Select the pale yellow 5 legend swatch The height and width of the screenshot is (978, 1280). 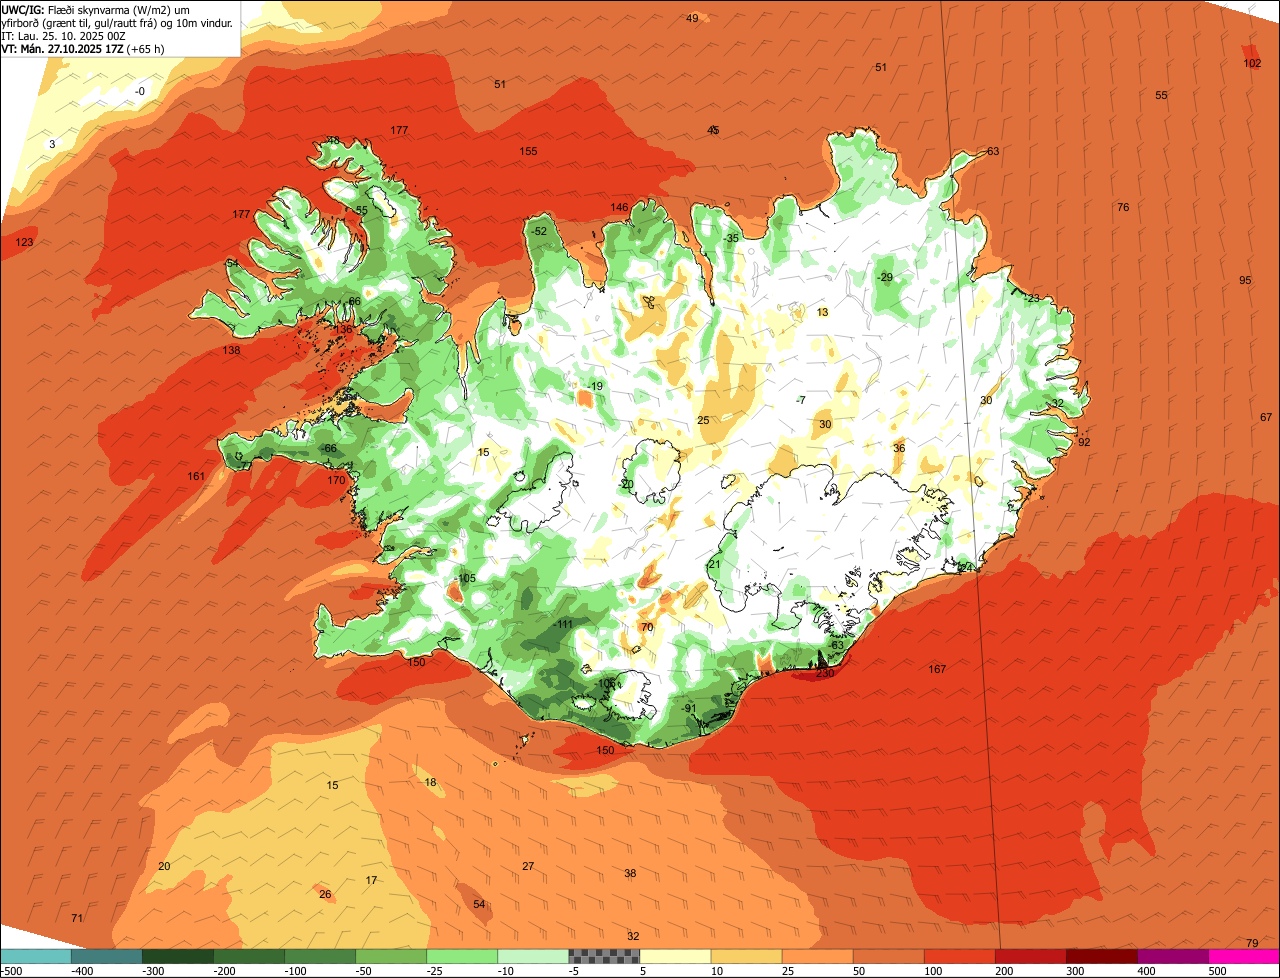pyautogui.click(x=675, y=956)
